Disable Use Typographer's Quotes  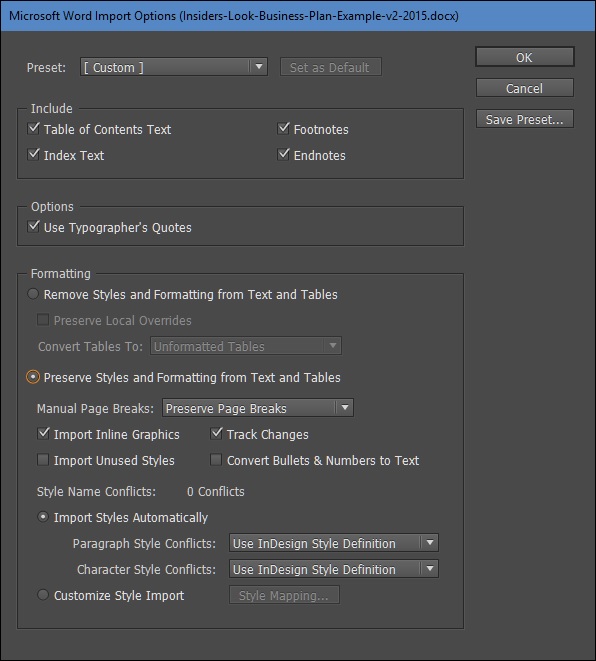[33, 226]
